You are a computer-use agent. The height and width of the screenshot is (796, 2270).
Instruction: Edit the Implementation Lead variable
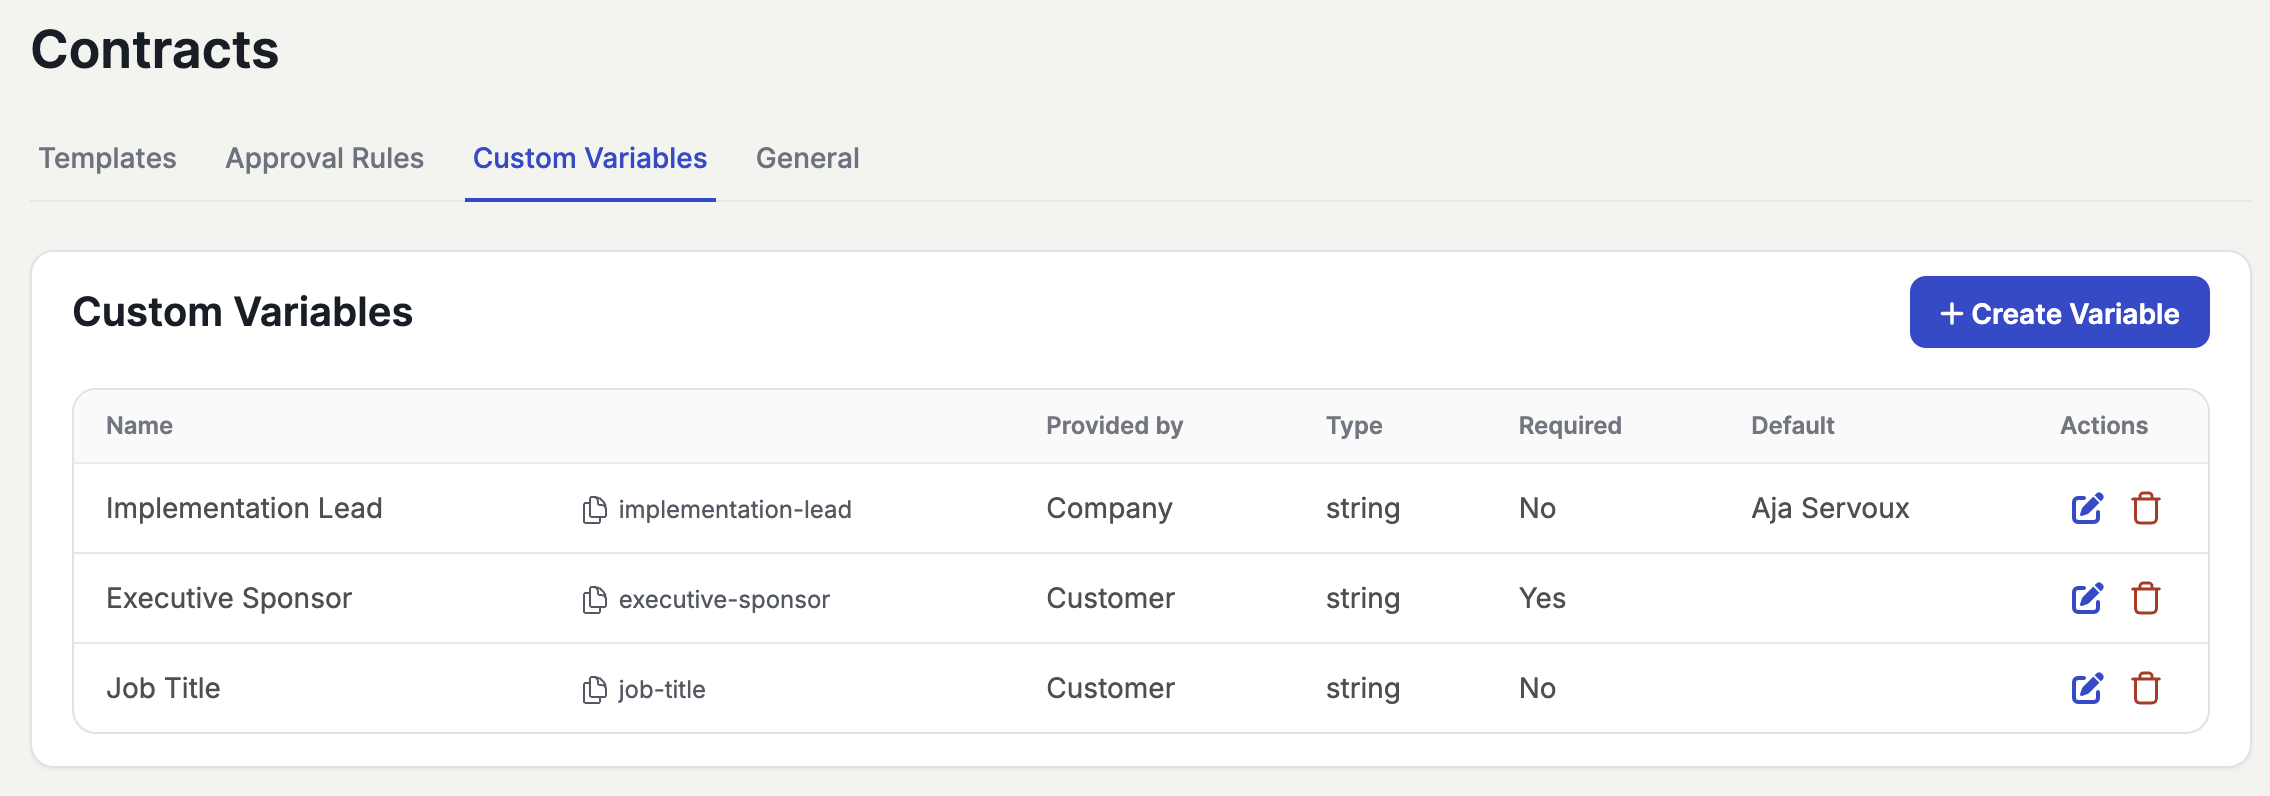[2087, 508]
